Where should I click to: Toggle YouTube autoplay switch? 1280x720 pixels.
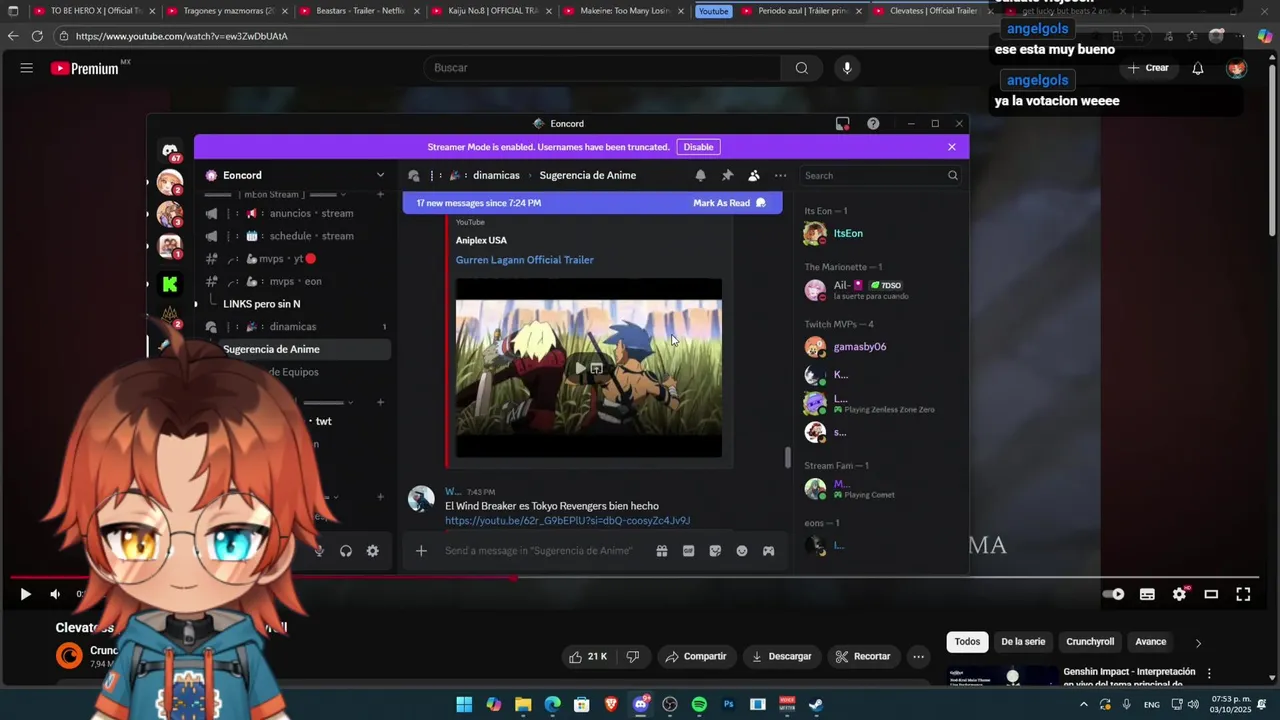pos(1113,594)
